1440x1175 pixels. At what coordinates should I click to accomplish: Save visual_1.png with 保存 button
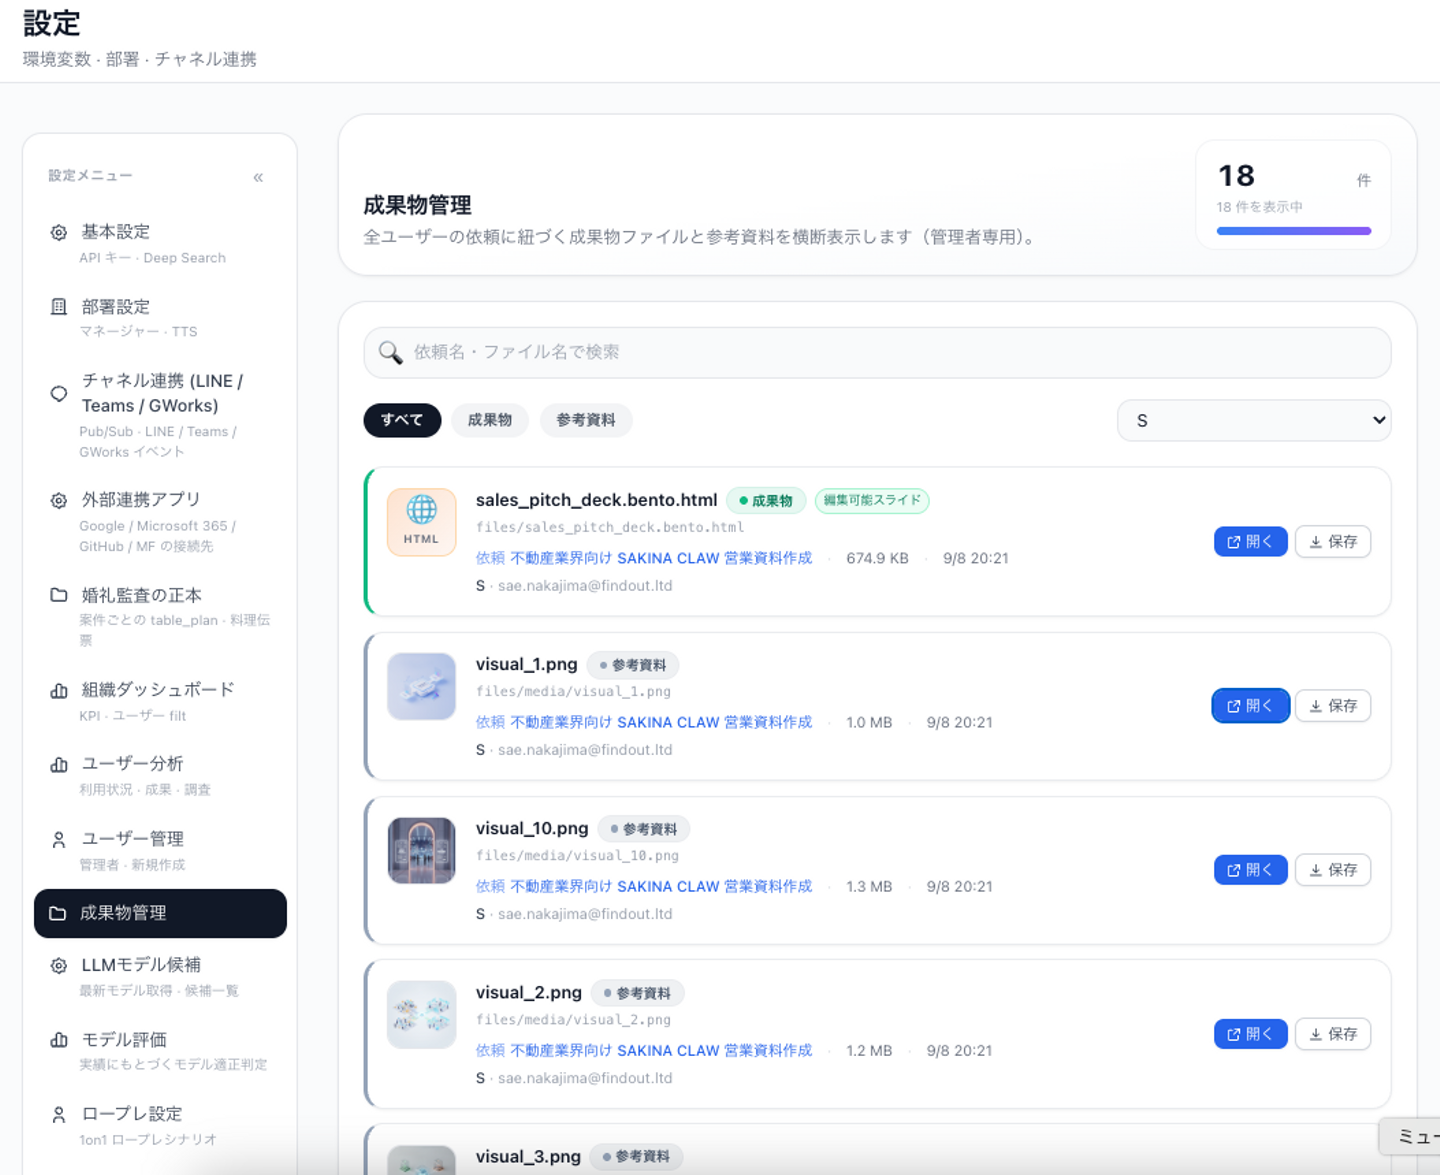point(1333,706)
